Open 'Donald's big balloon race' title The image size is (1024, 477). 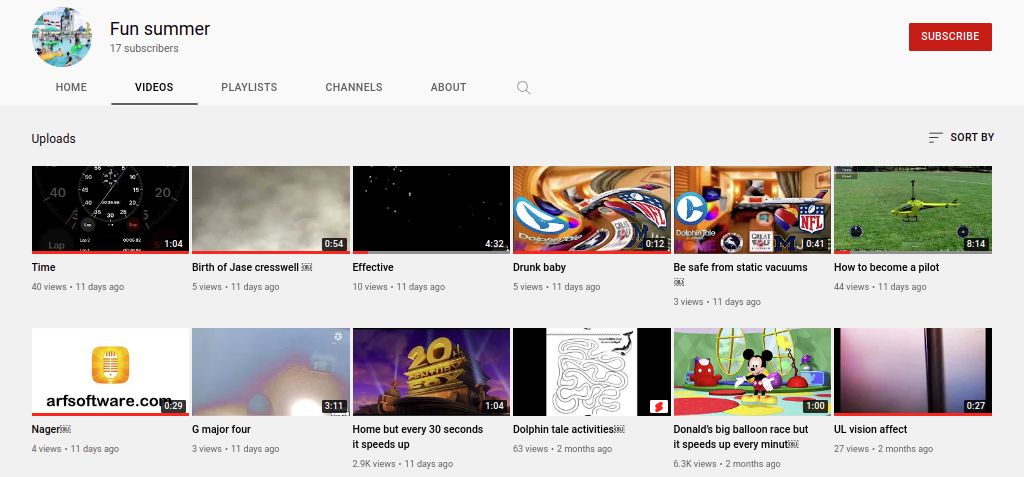[741, 436]
